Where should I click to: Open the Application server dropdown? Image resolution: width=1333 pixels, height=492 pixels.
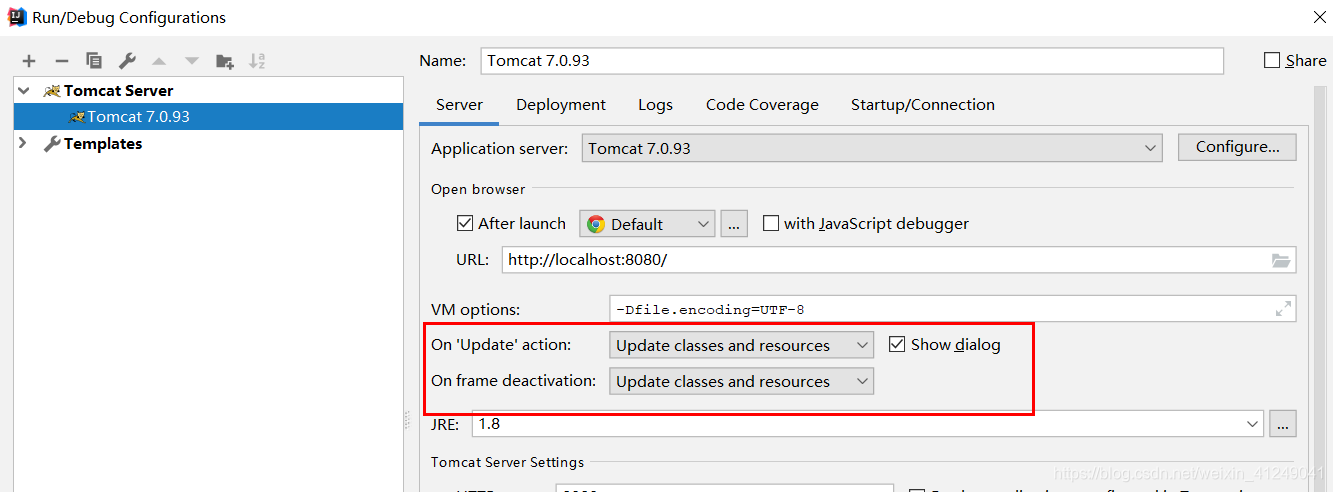tap(871, 148)
